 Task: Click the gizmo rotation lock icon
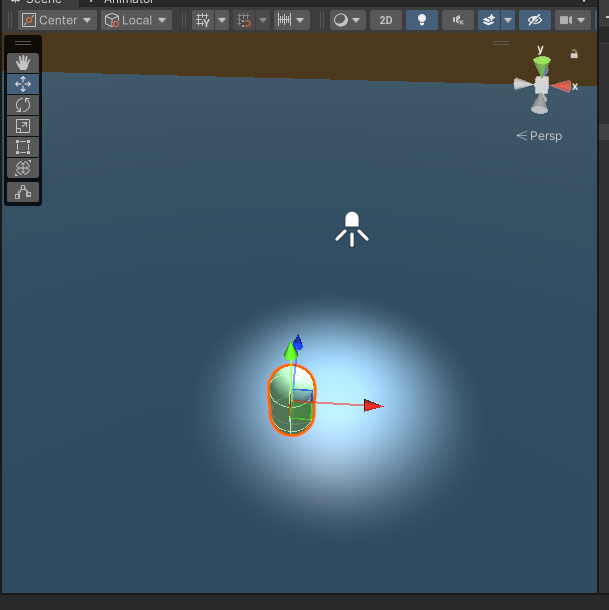click(x=574, y=54)
